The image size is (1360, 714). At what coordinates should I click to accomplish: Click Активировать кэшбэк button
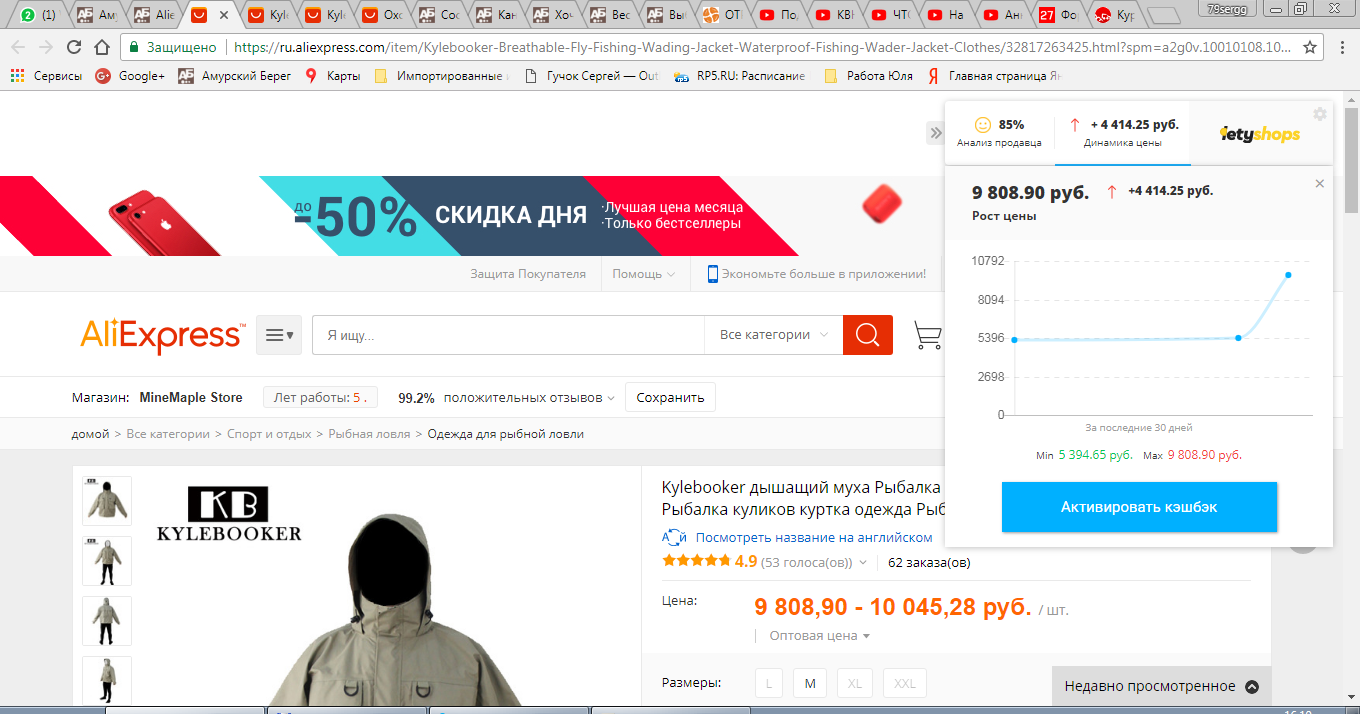[1139, 507]
